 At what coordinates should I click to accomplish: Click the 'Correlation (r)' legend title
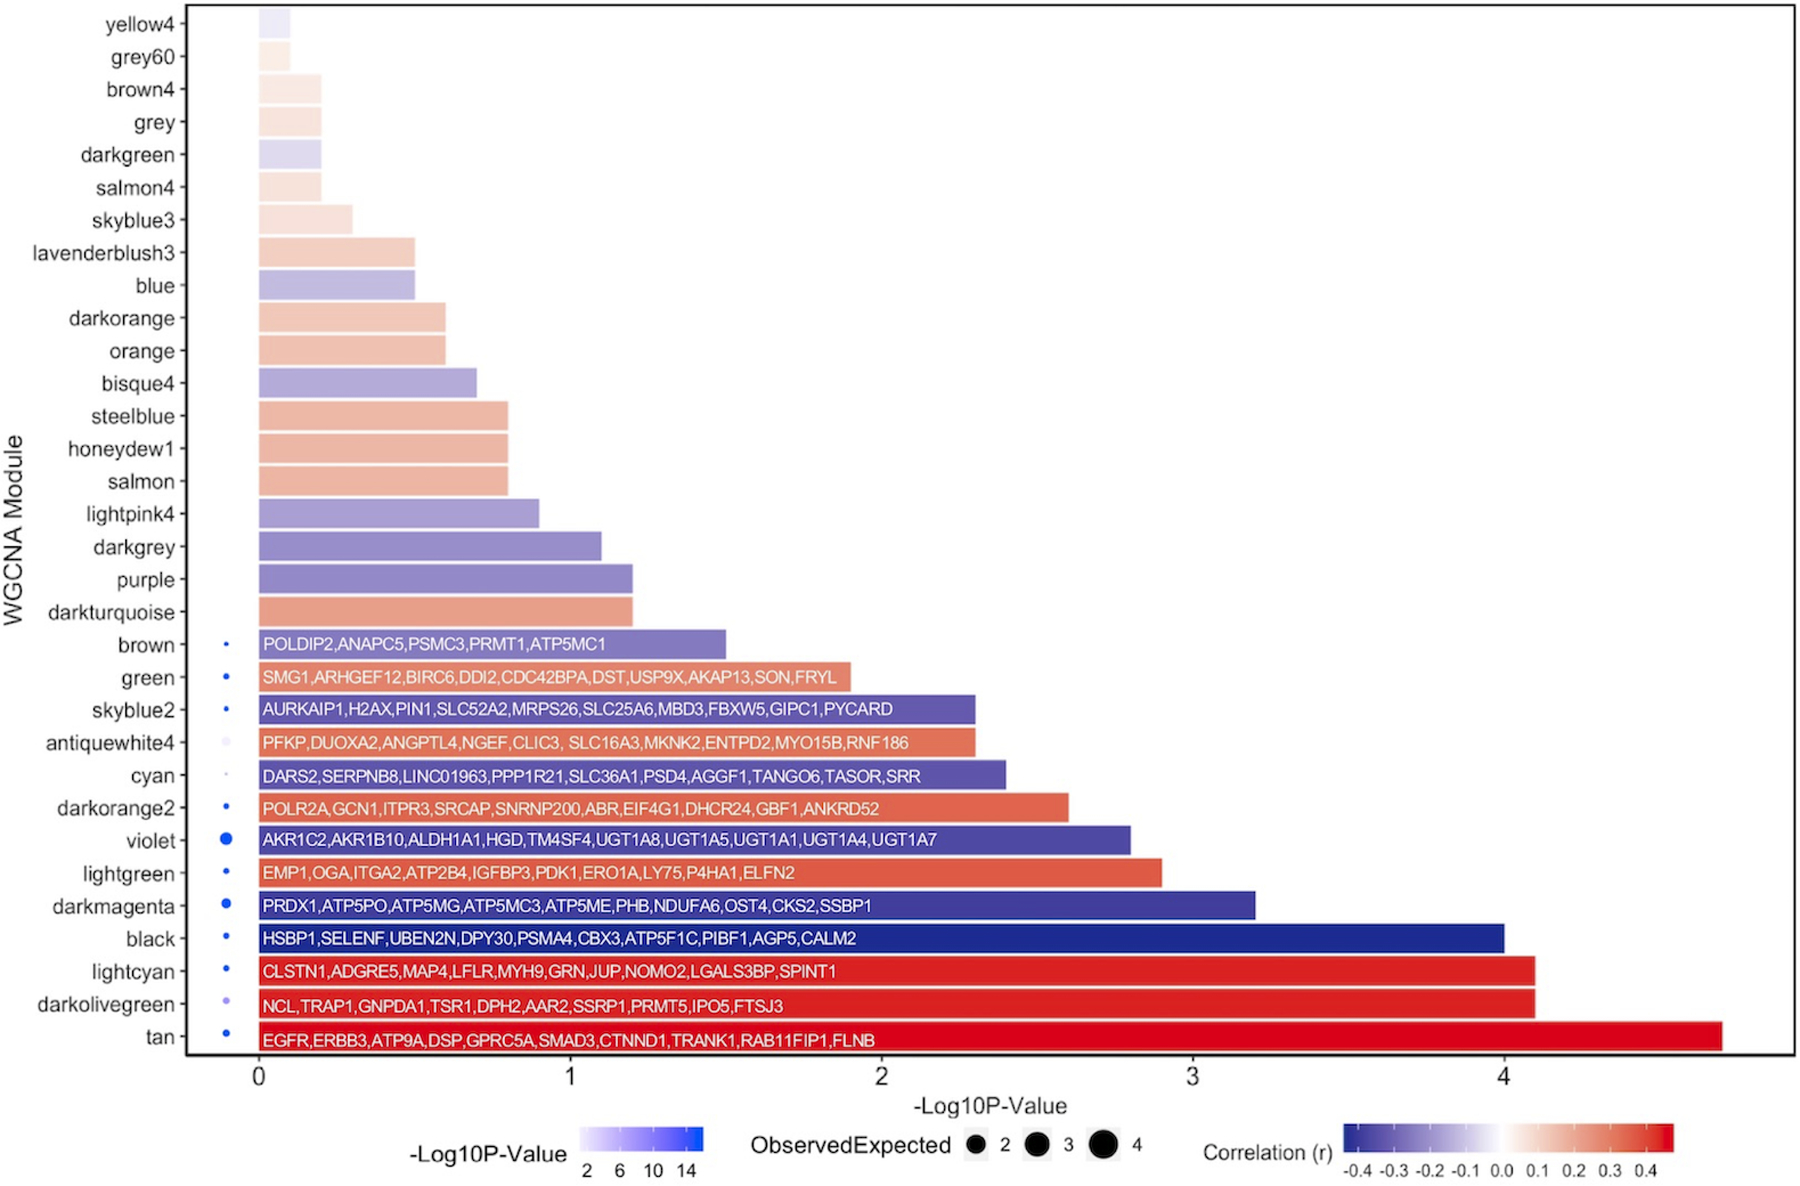pyautogui.click(x=1267, y=1153)
